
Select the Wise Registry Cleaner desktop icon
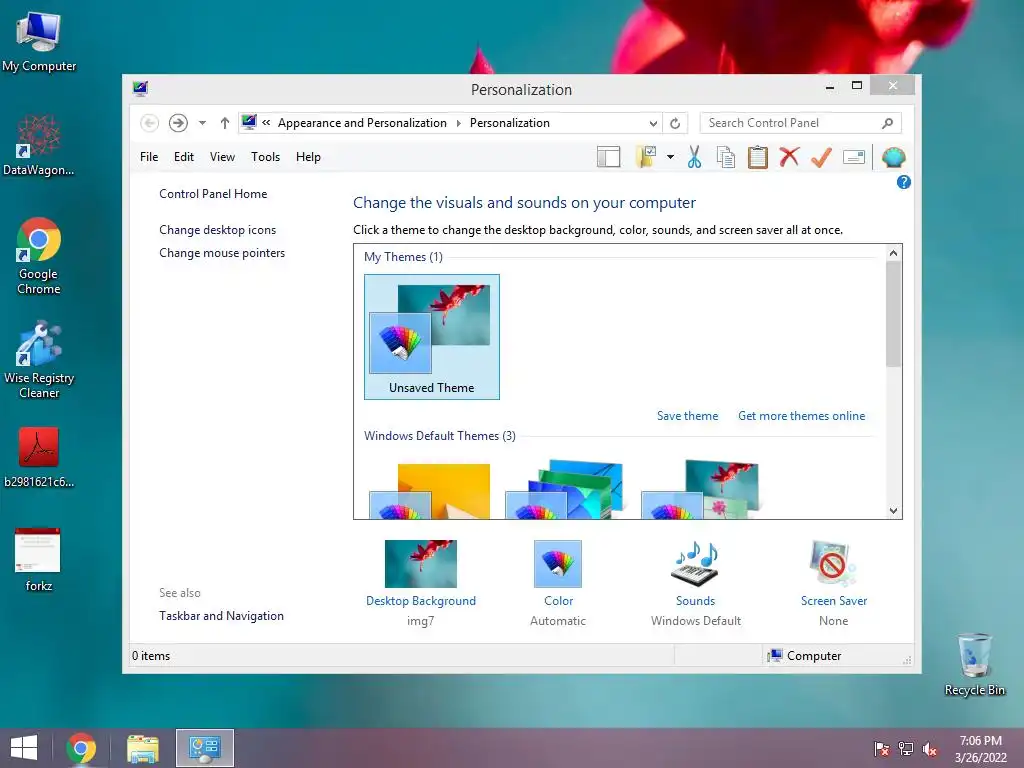coord(39,360)
